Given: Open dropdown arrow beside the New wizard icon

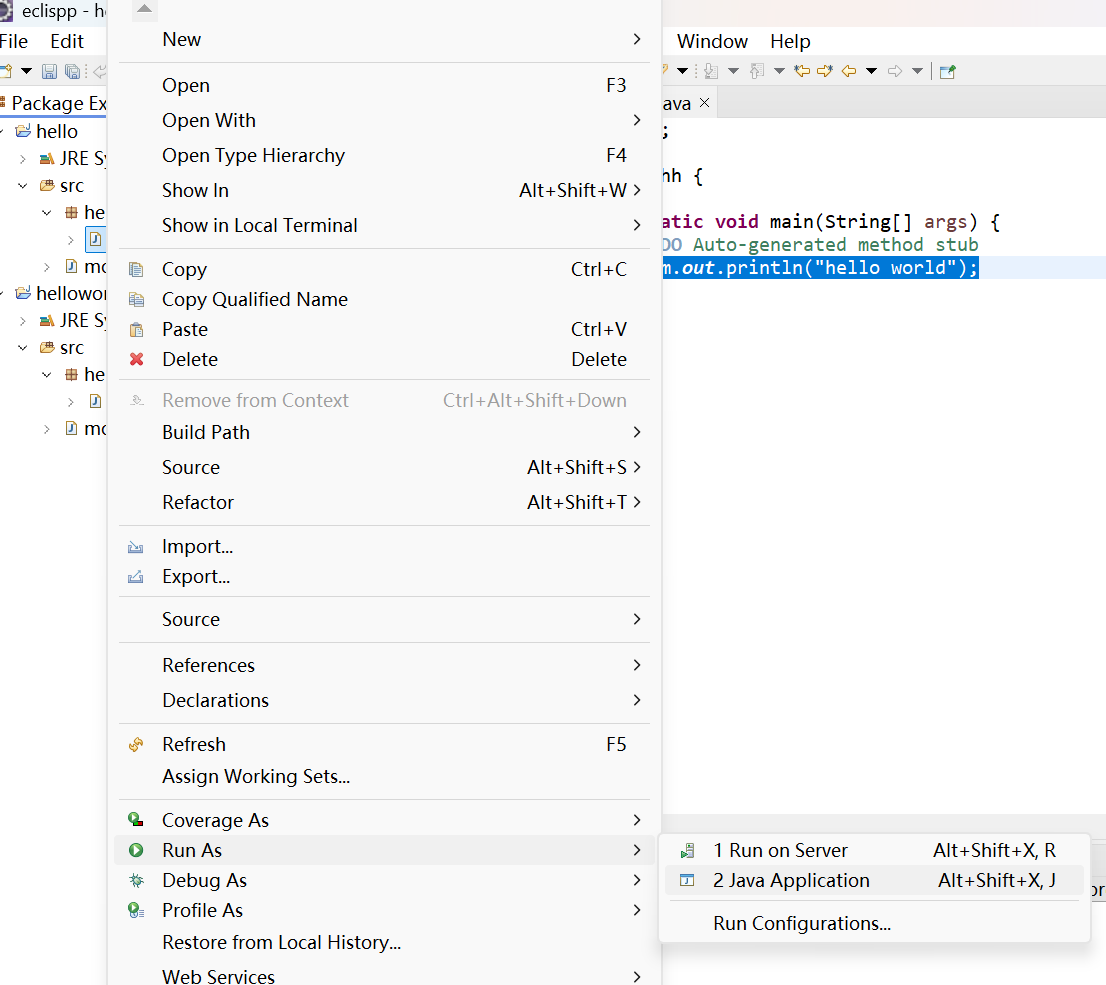Looking at the screenshot, I should pyautogui.click(x=27, y=71).
